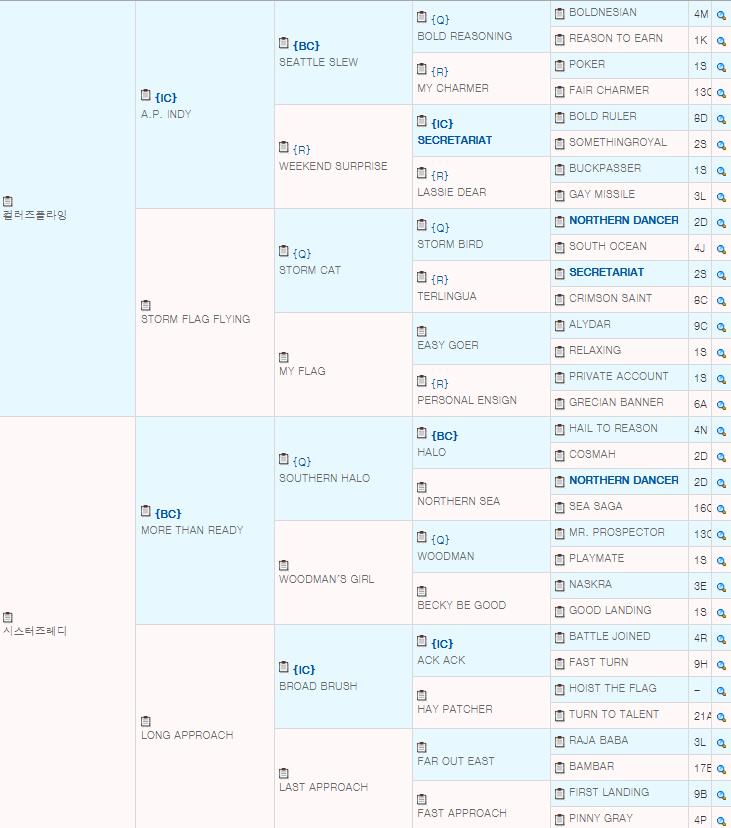Select the TERLINGUA name
Image resolution: width=731 pixels, height=828 pixels.
coord(447,296)
